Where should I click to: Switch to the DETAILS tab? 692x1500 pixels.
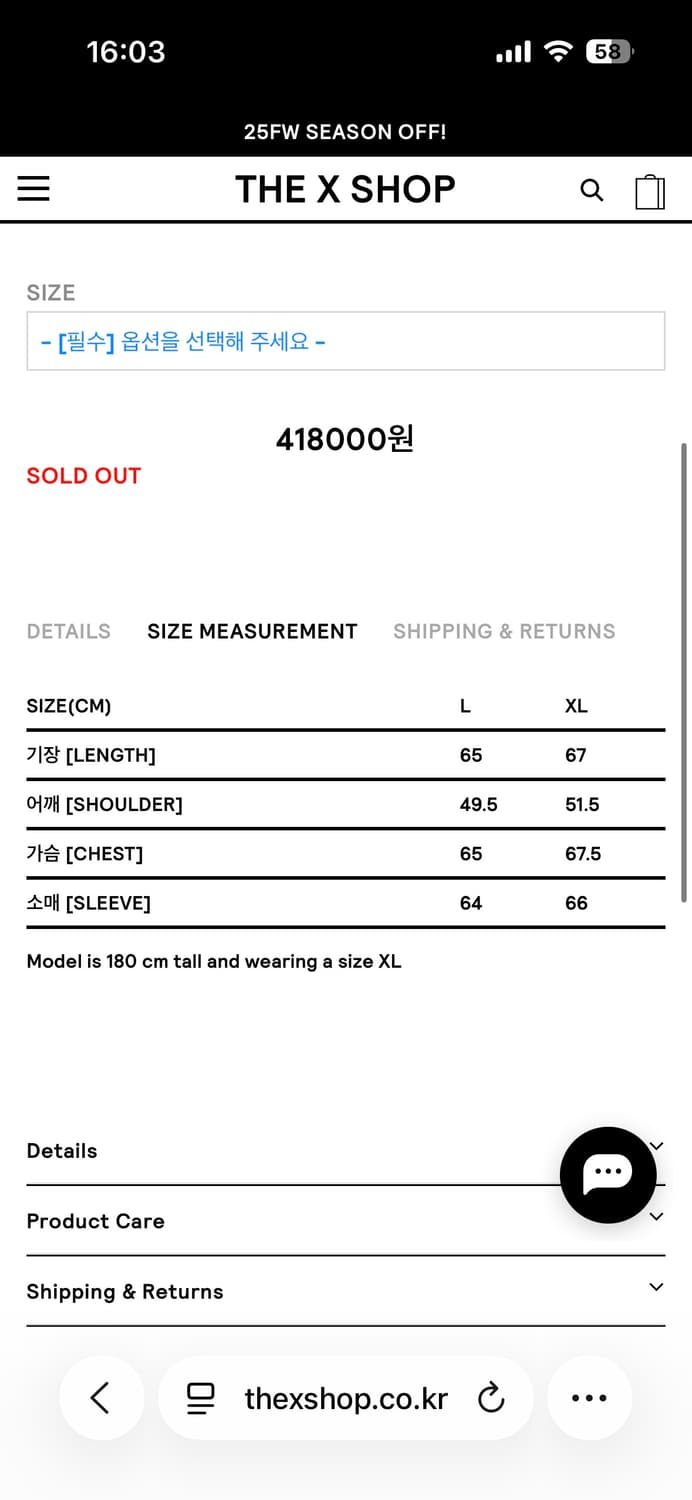point(68,631)
